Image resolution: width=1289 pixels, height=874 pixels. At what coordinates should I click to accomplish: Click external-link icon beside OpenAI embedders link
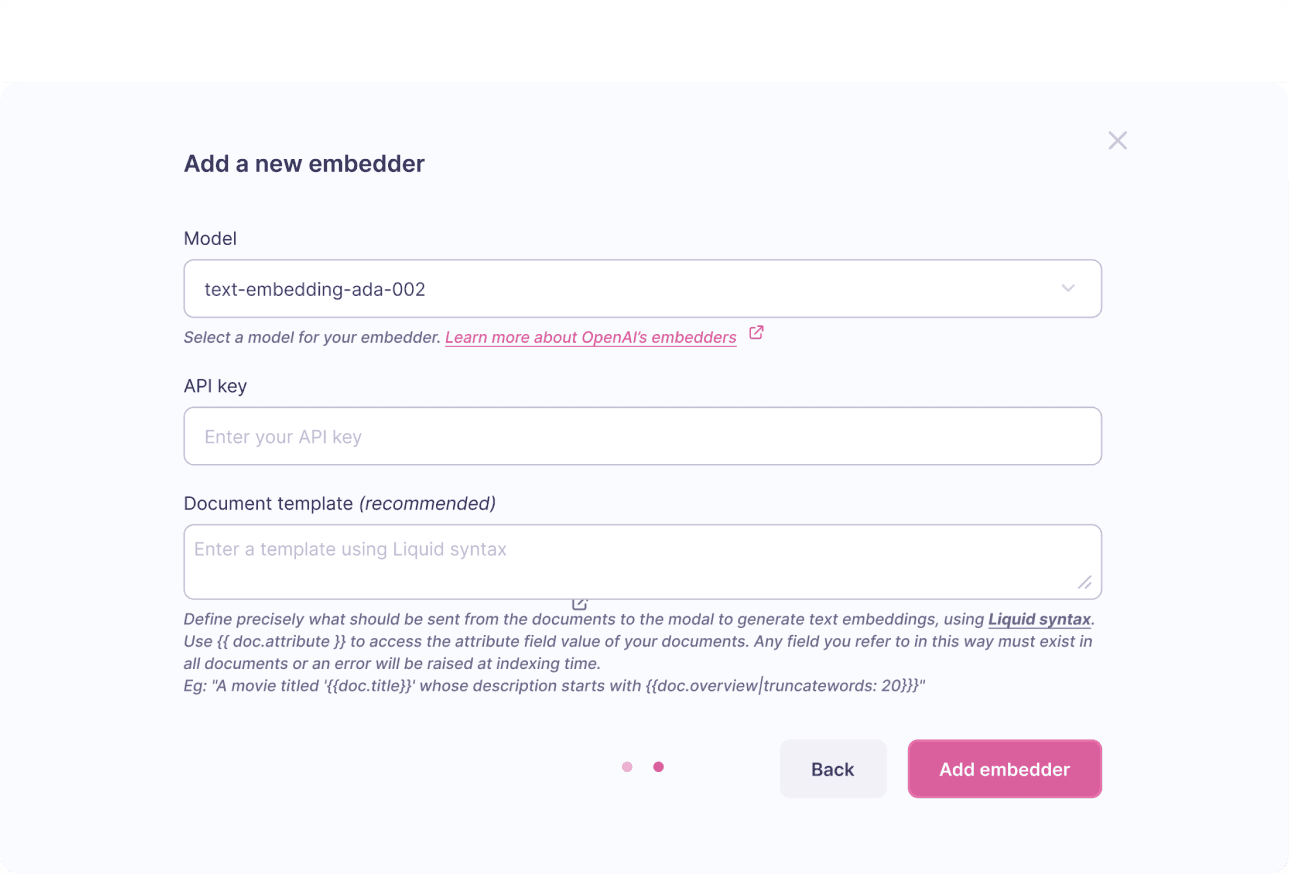(x=756, y=334)
